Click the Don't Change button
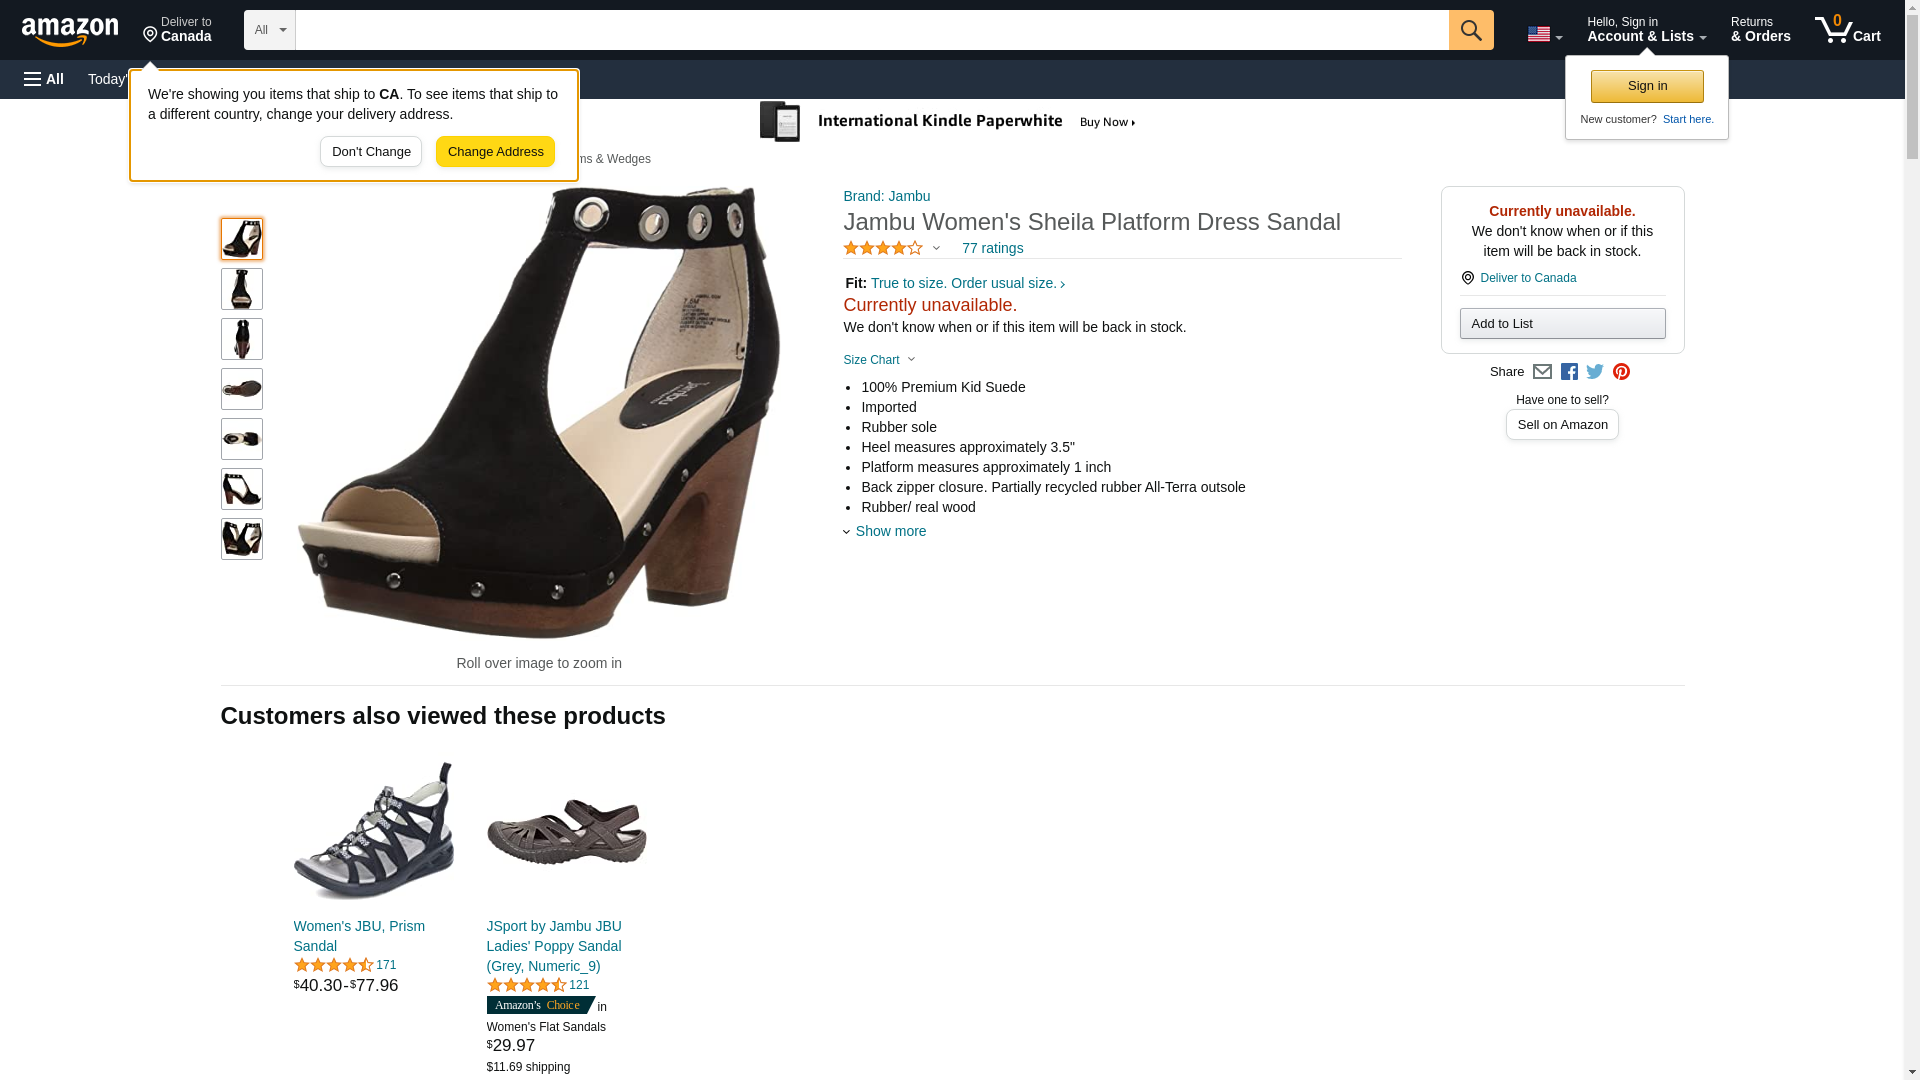 [371, 152]
